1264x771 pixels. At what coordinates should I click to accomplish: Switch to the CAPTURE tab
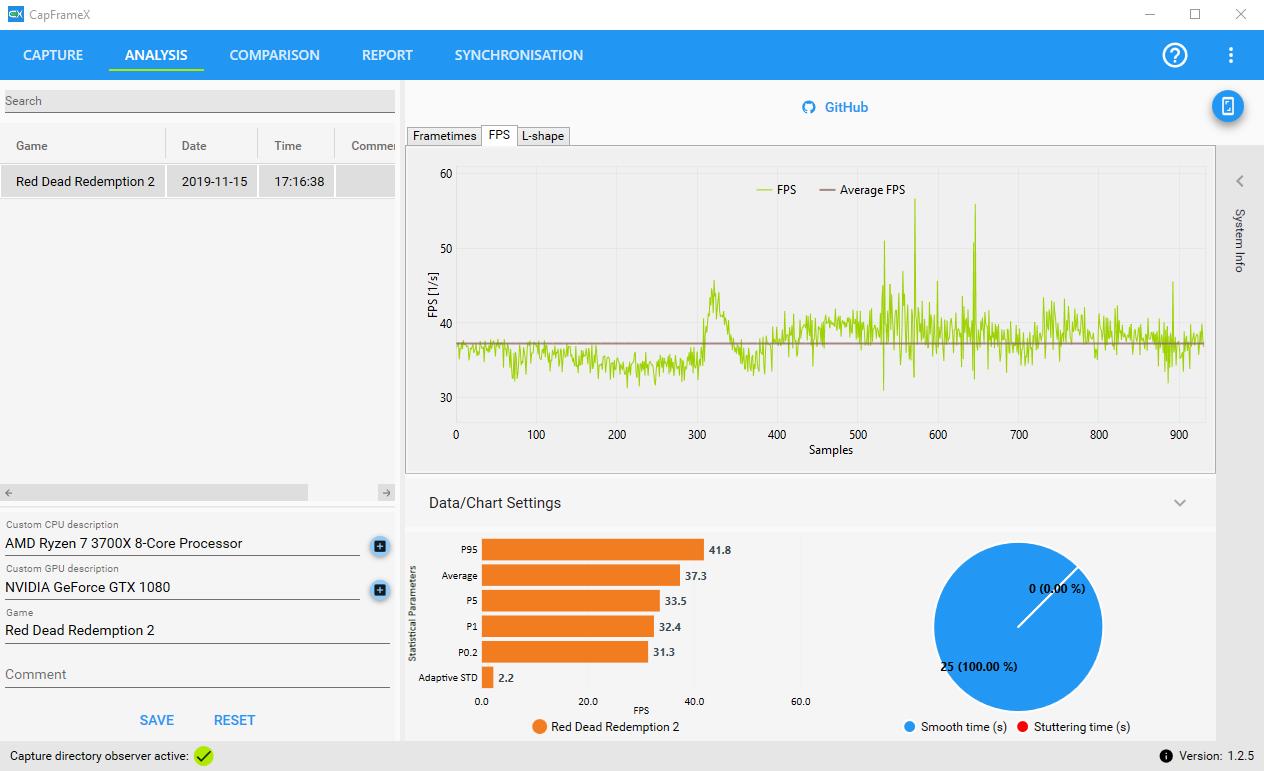coord(53,55)
